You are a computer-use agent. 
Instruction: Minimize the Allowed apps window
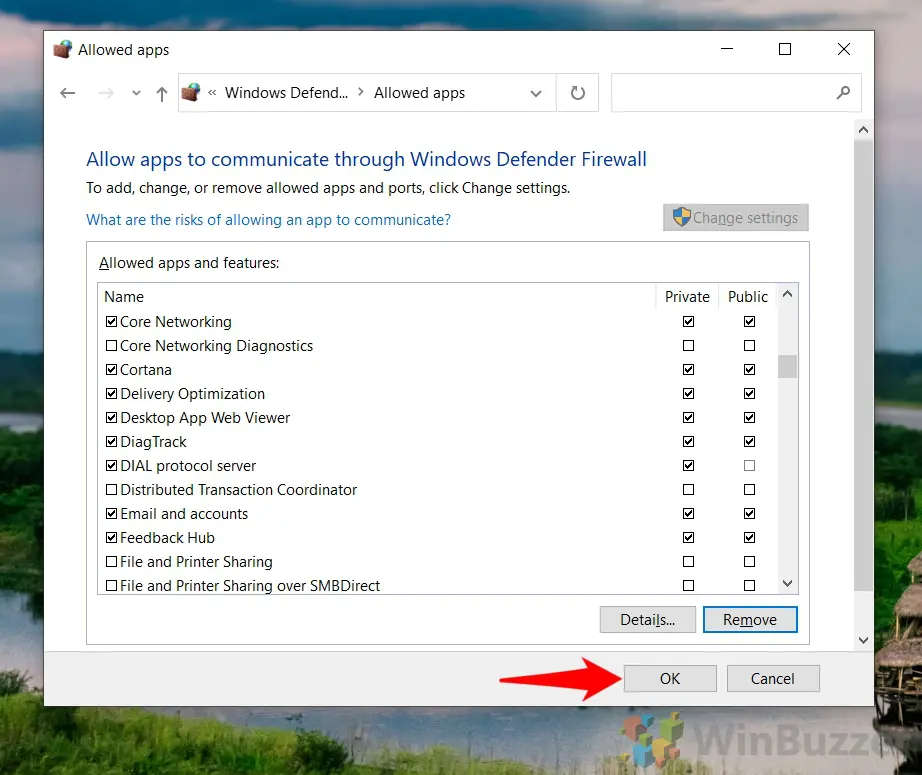[x=727, y=49]
